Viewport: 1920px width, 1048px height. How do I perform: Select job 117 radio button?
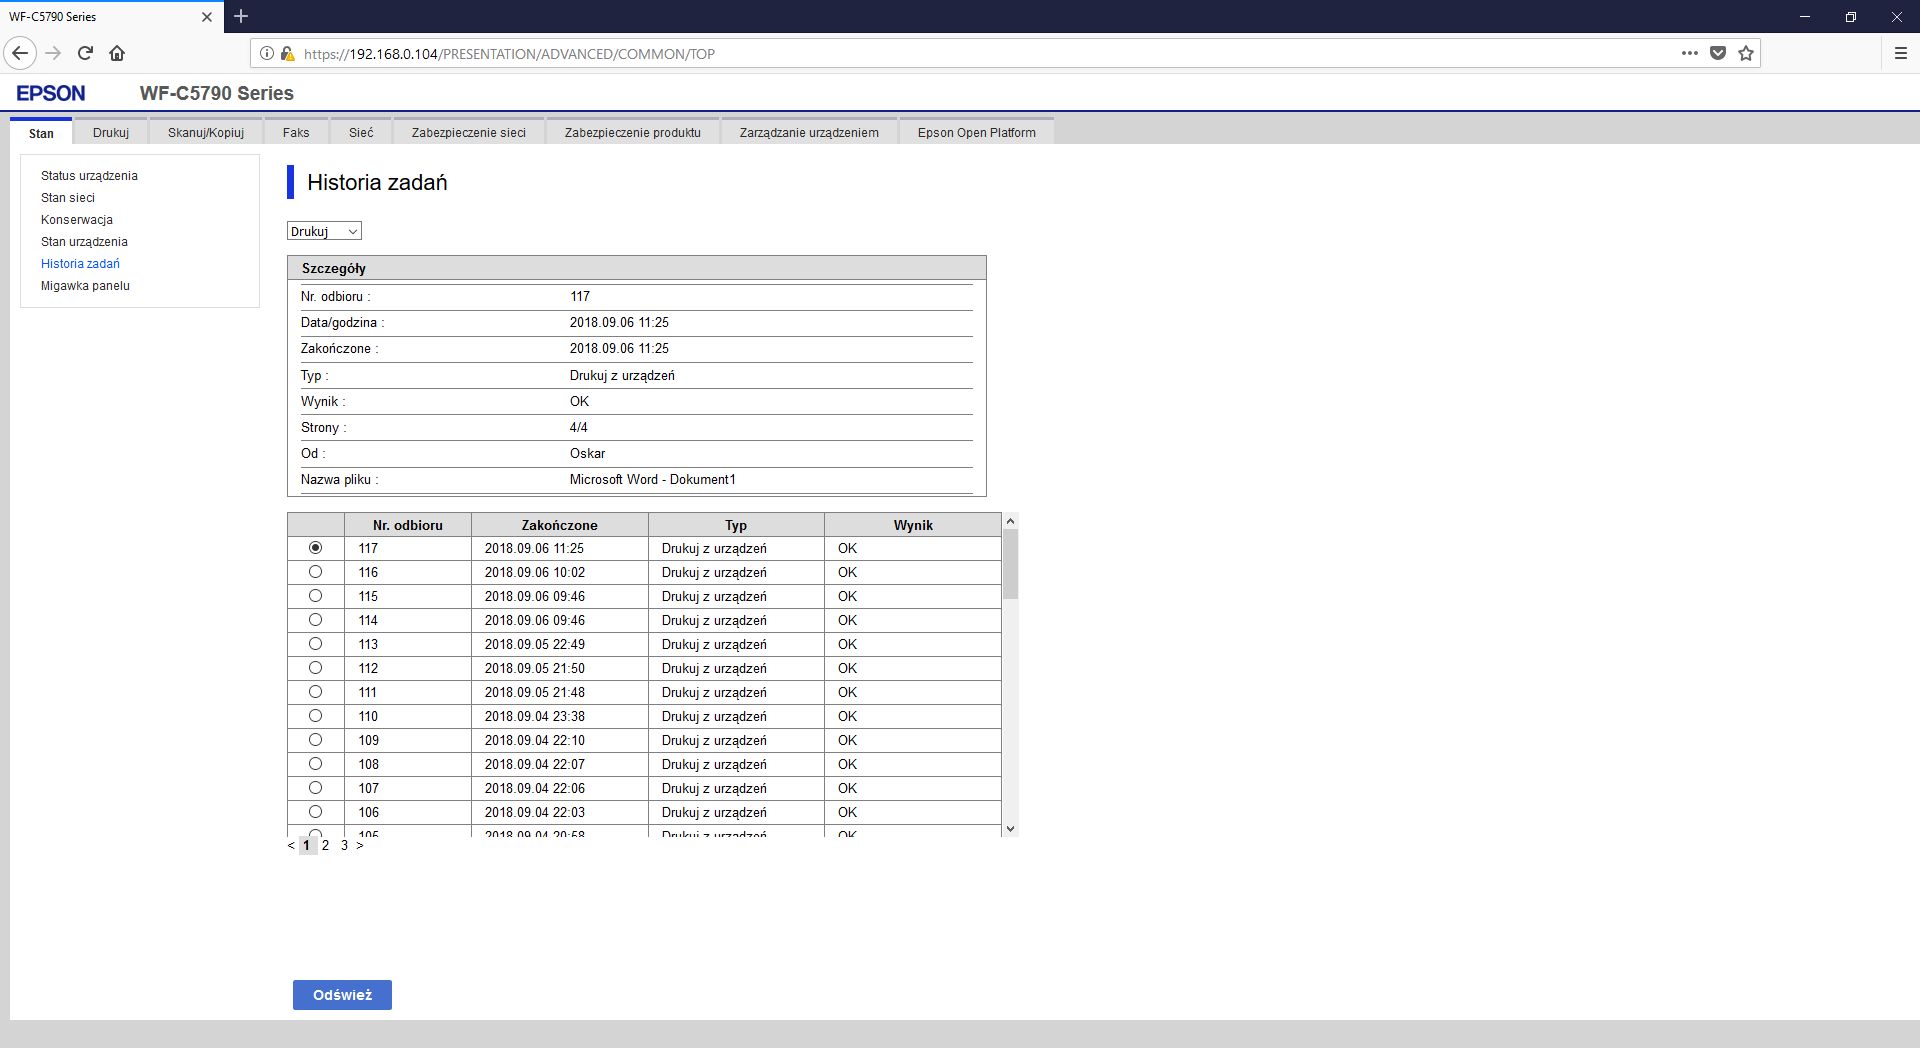coord(316,548)
